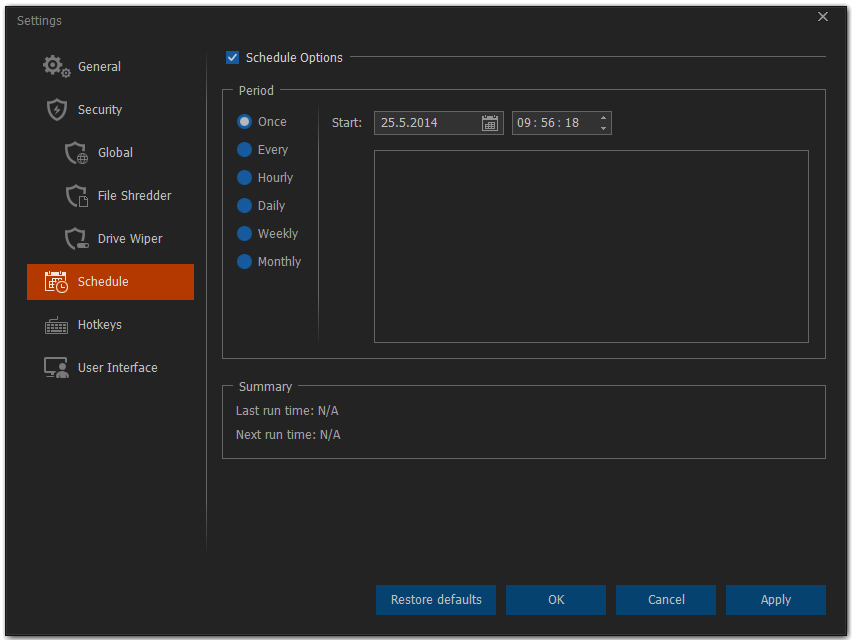Click the Security shield icon
853x640 pixels.
pyautogui.click(x=57, y=109)
